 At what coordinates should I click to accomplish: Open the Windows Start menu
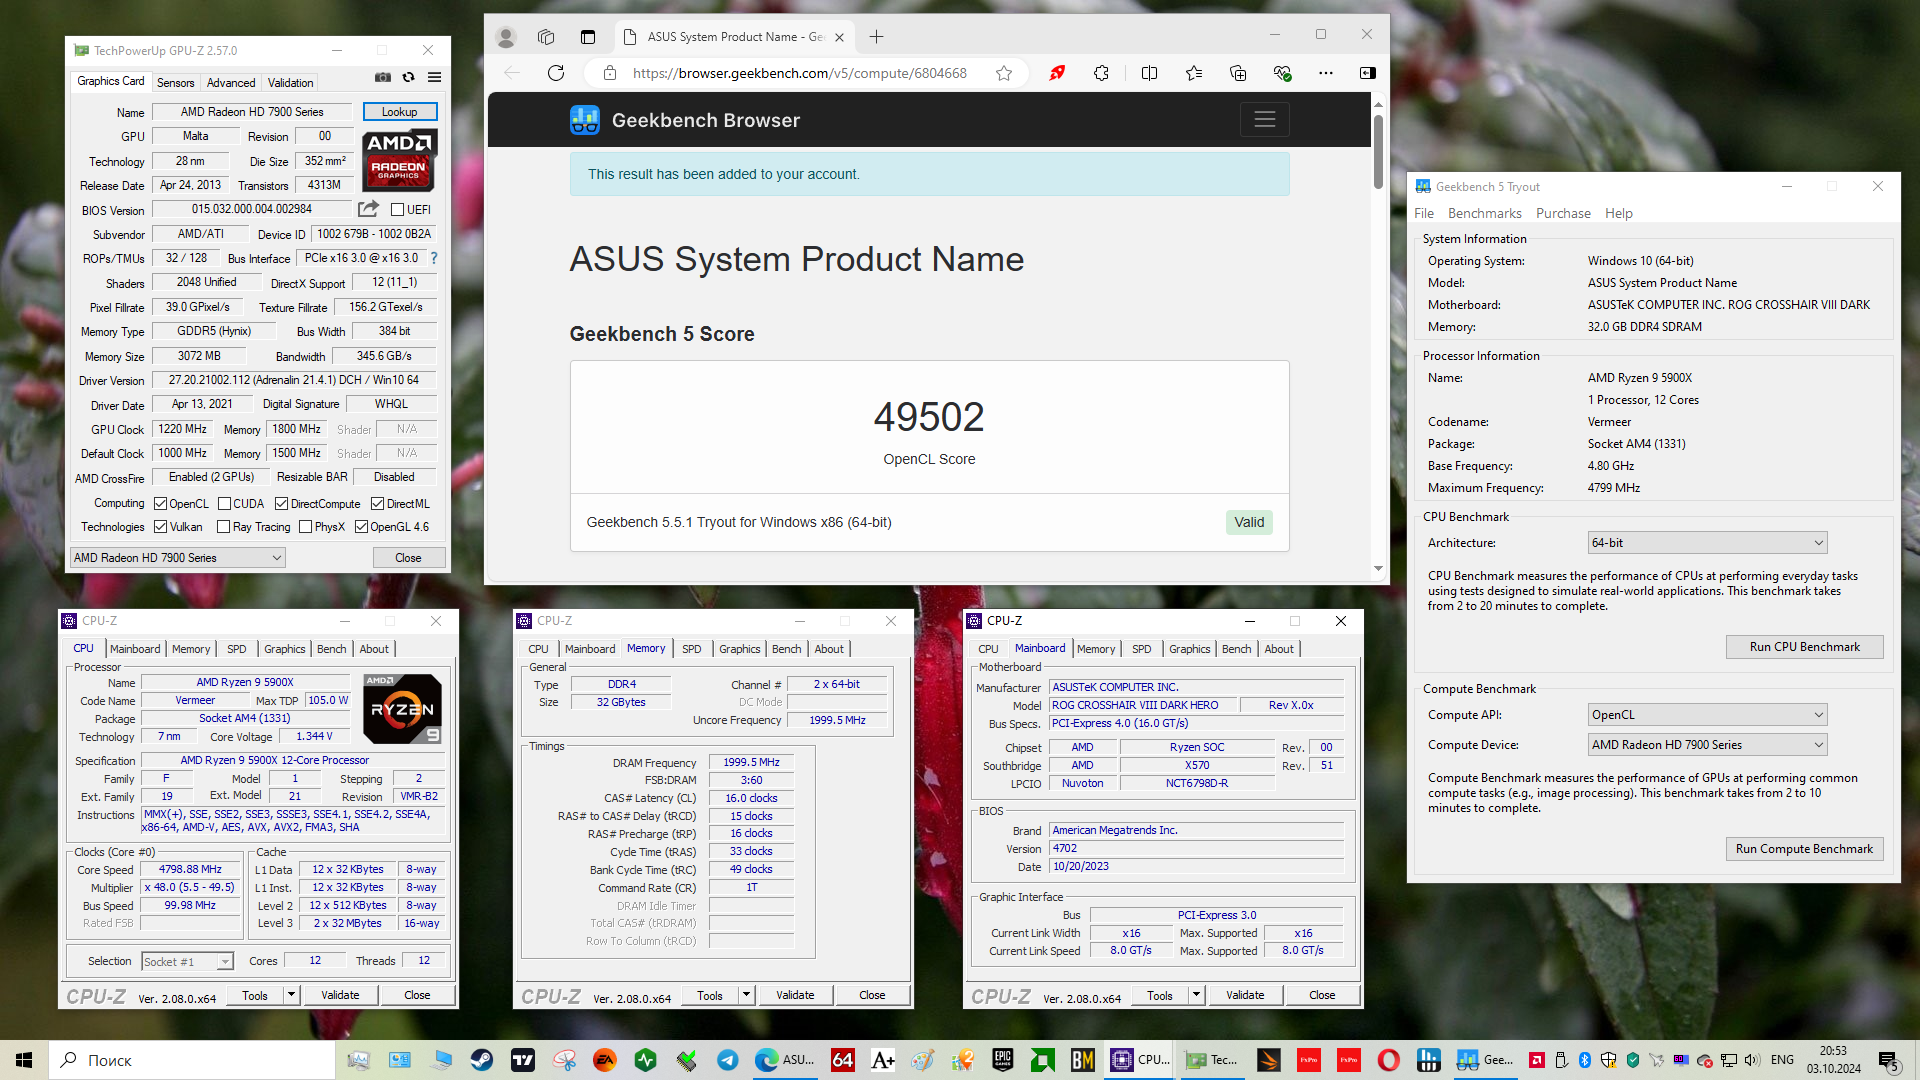point(24,1060)
